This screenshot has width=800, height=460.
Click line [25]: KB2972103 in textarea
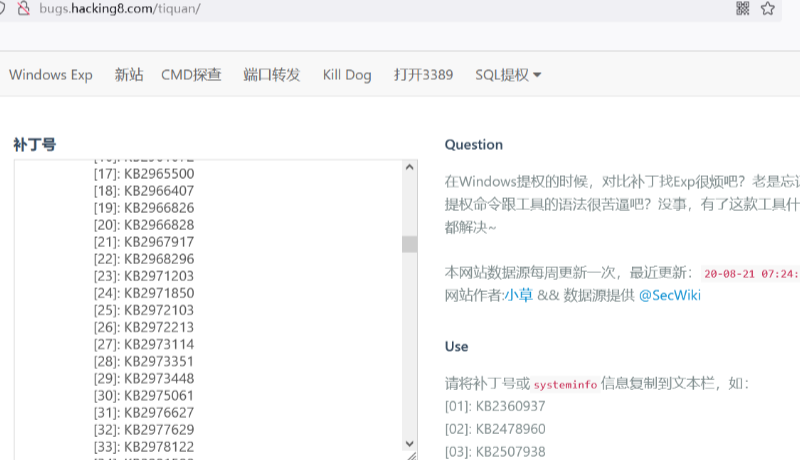point(144,310)
